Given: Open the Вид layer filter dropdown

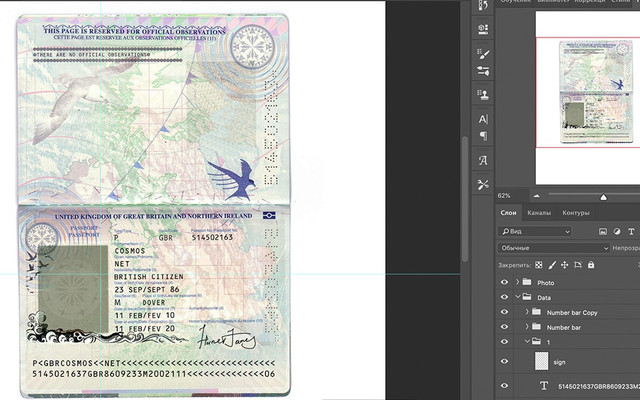Looking at the screenshot, I should pos(534,231).
